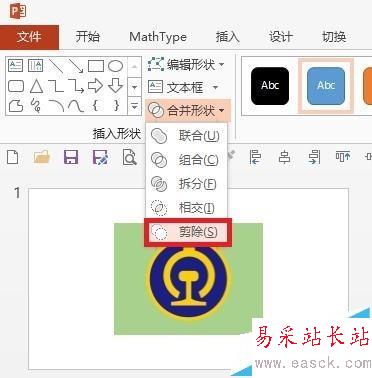Switch to the 插入 tab
The width and height of the screenshot is (372, 378).
coord(227,37)
